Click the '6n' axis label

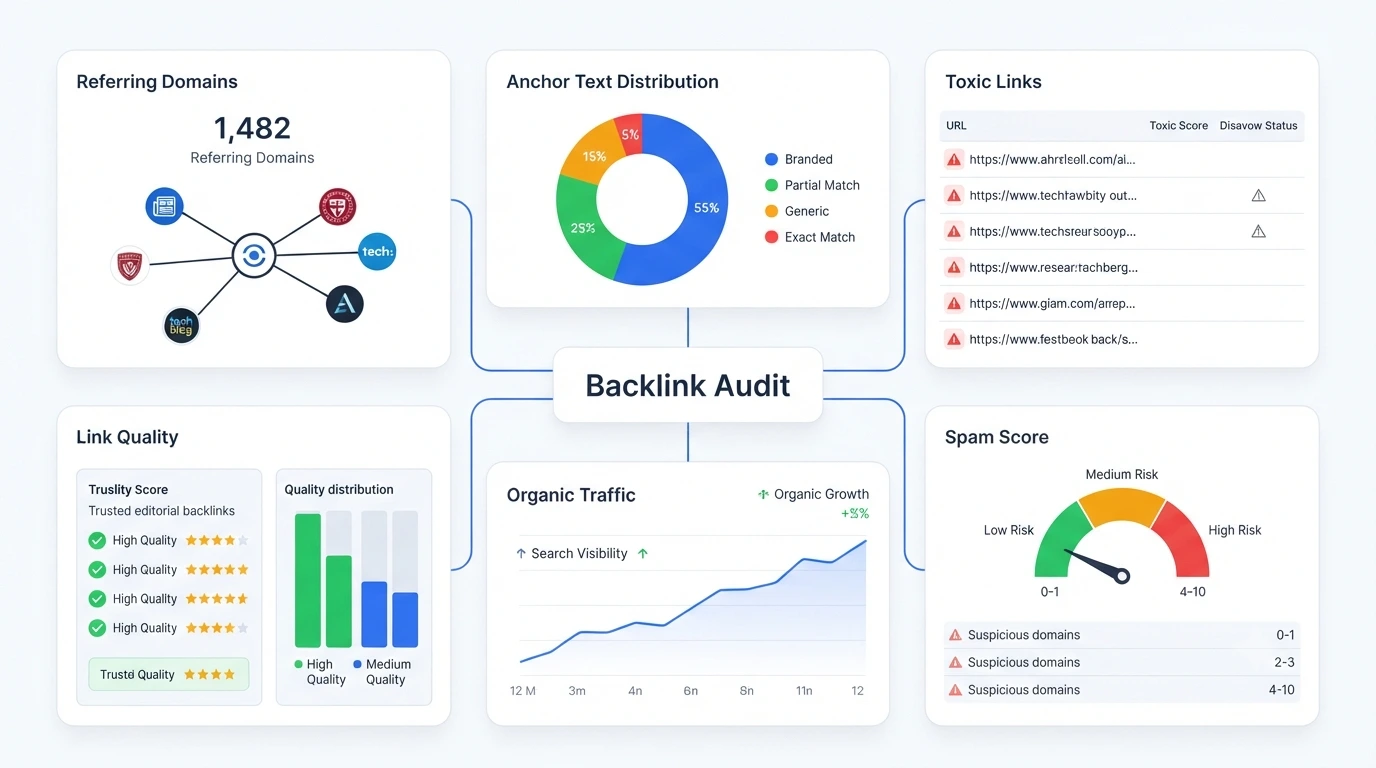[x=690, y=691]
